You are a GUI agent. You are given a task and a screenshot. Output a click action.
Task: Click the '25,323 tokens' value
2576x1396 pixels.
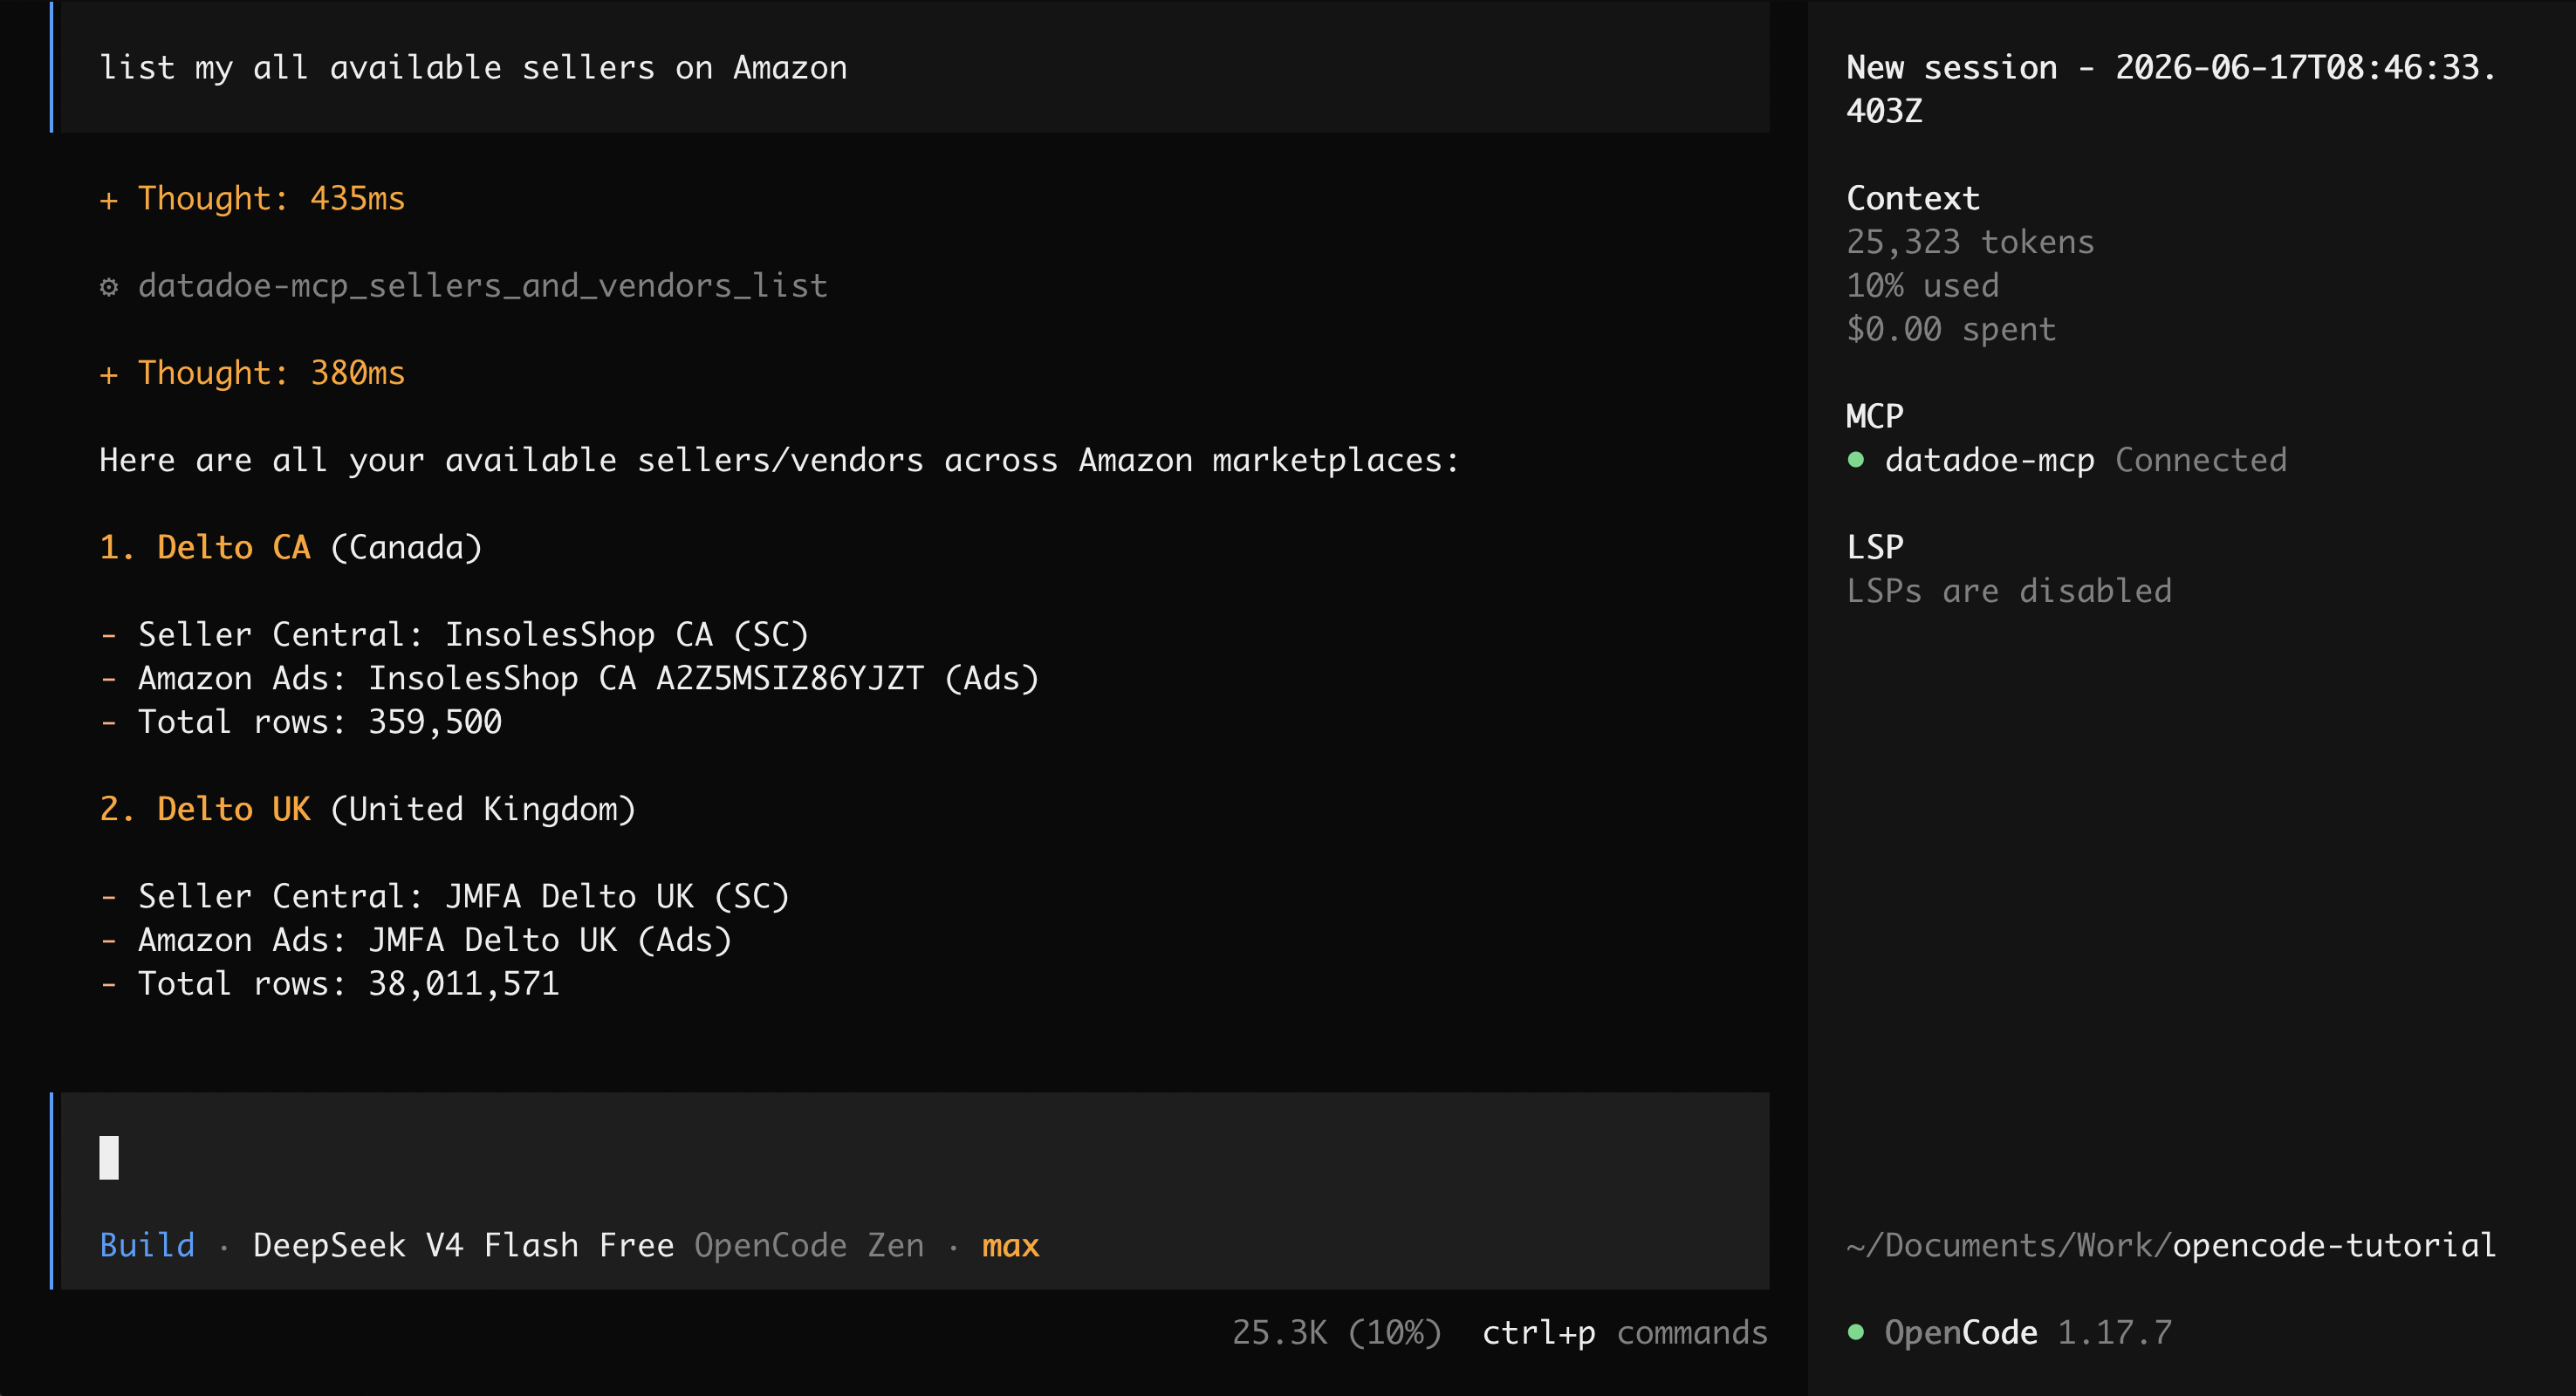pyautogui.click(x=1970, y=242)
